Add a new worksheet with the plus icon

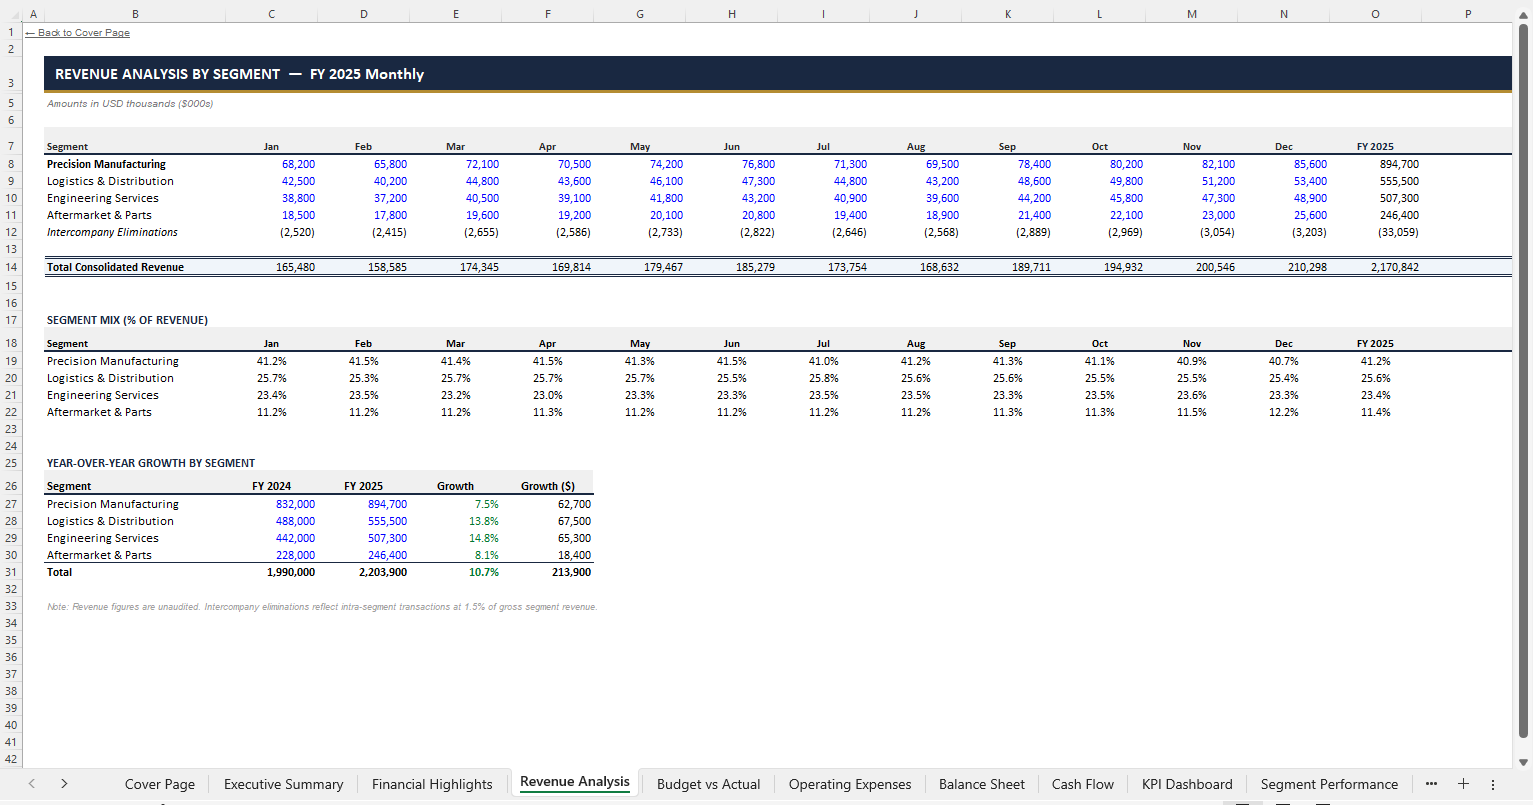[1463, 784]
